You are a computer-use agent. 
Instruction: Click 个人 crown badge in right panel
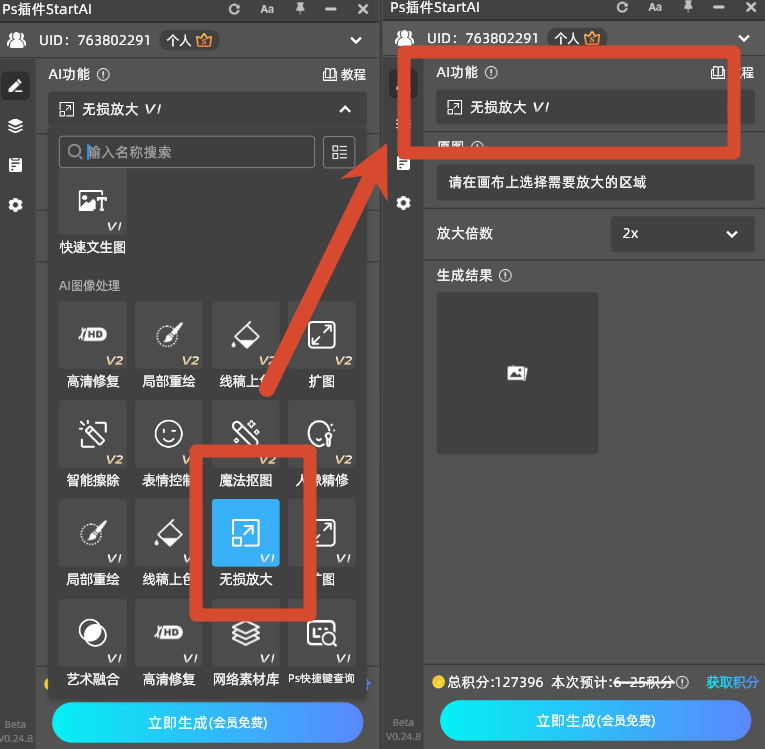[577, 38]
